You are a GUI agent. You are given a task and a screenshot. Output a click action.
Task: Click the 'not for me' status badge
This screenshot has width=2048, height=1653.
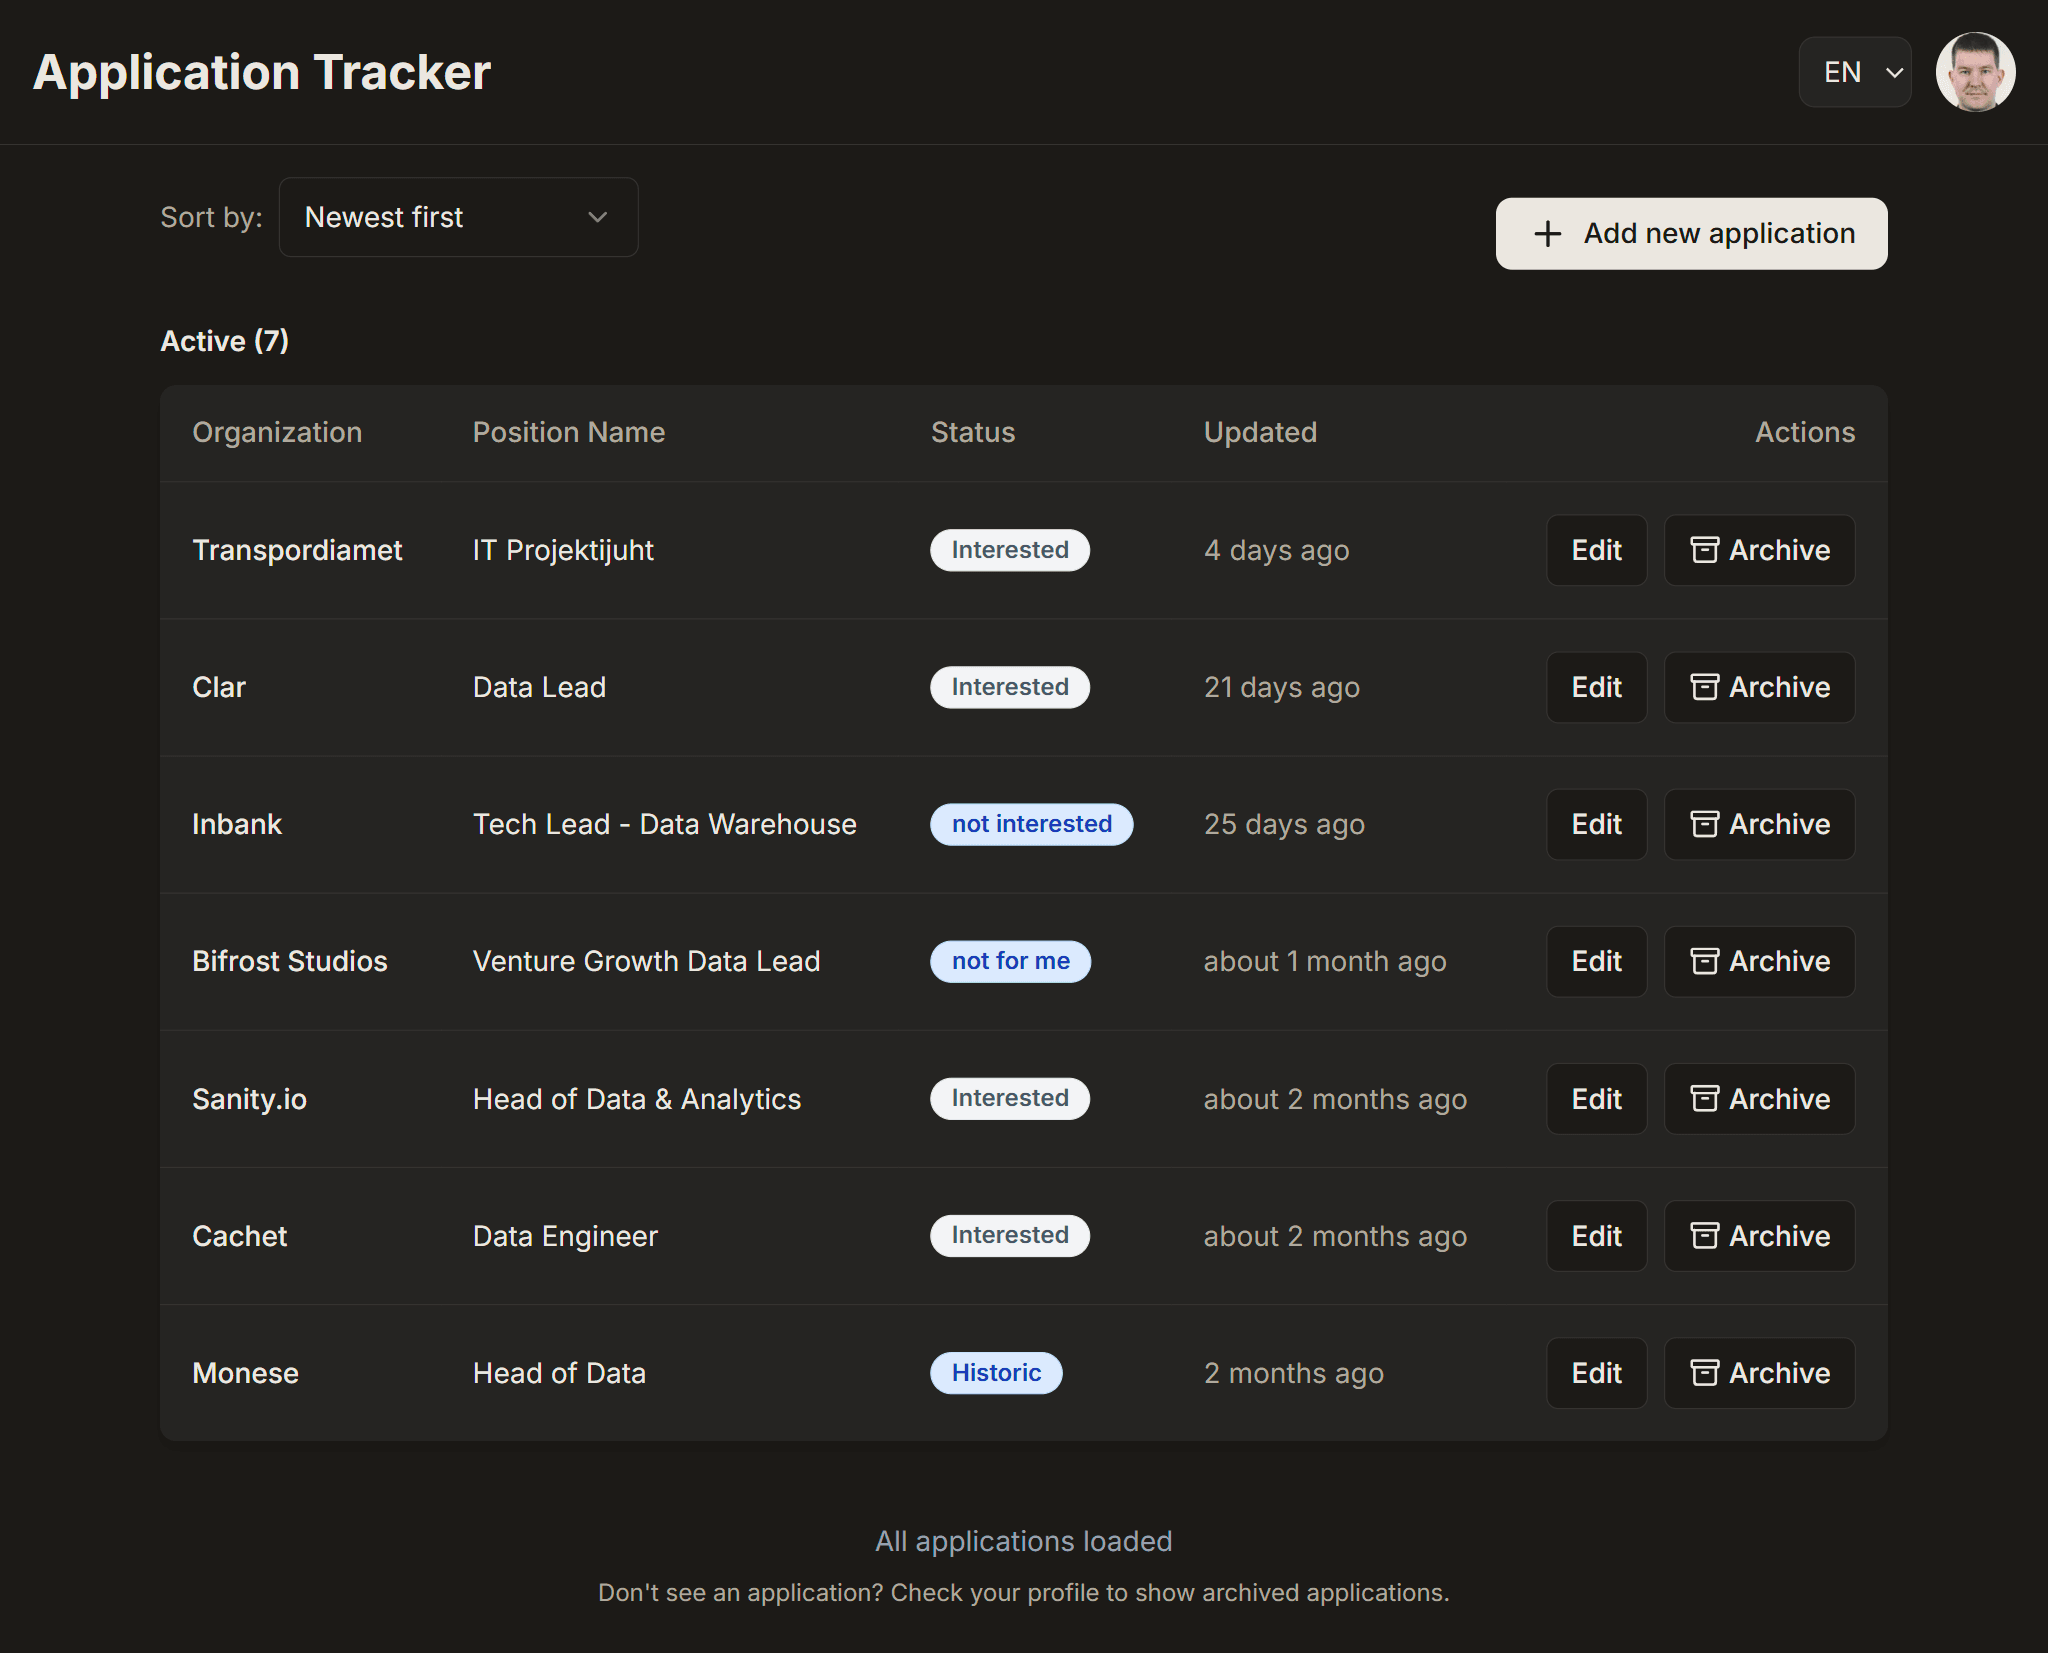(x=1010, y=961)
